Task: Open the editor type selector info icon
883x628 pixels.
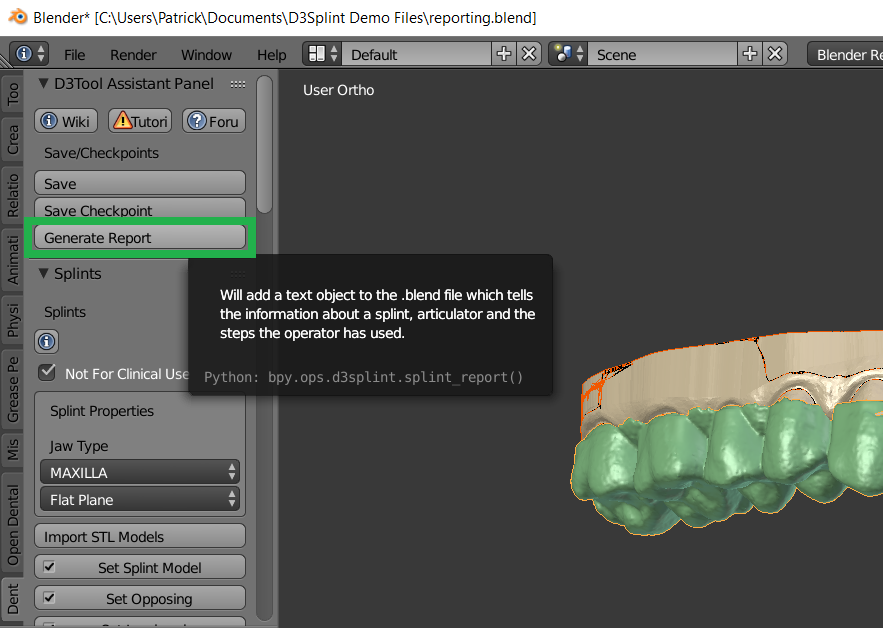Action: point(29,54)
